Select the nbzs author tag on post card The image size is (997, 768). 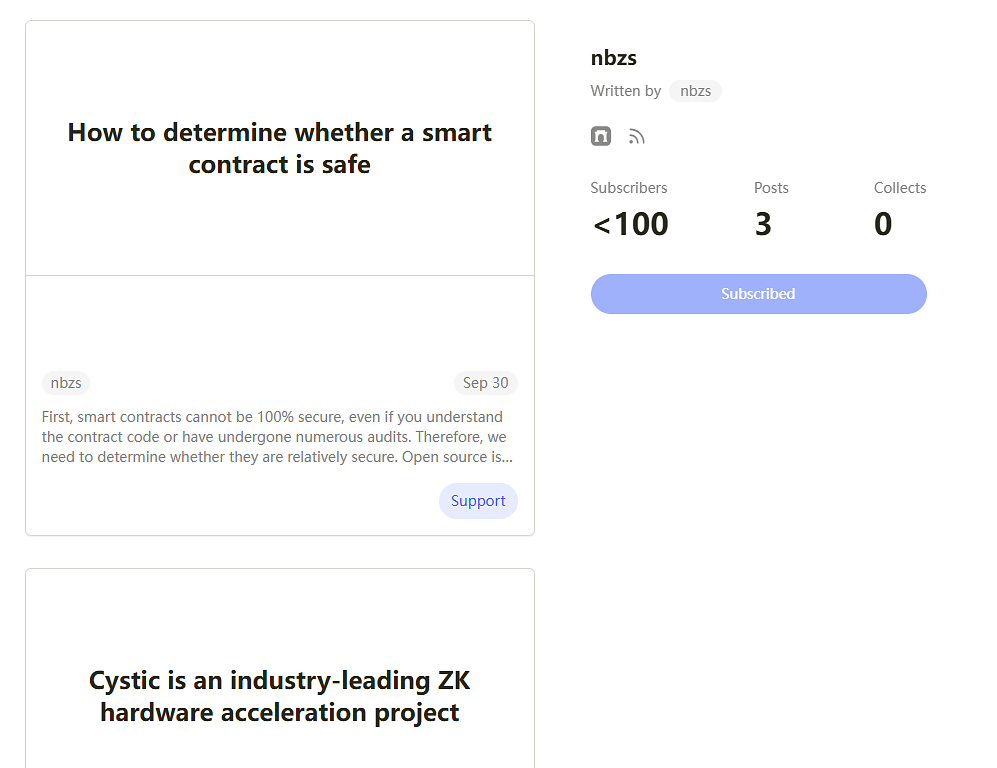66,383
